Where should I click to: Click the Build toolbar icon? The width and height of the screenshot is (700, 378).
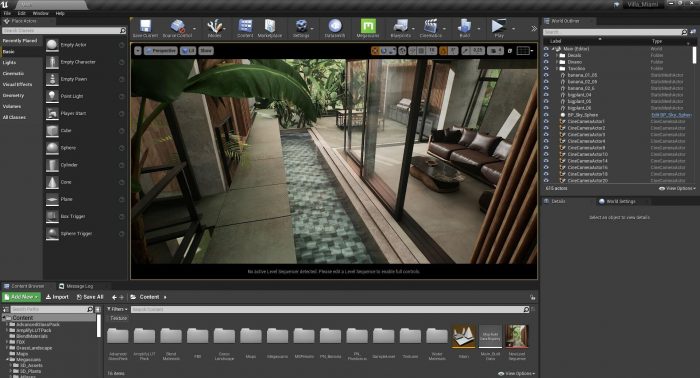[x=465, y=28]
